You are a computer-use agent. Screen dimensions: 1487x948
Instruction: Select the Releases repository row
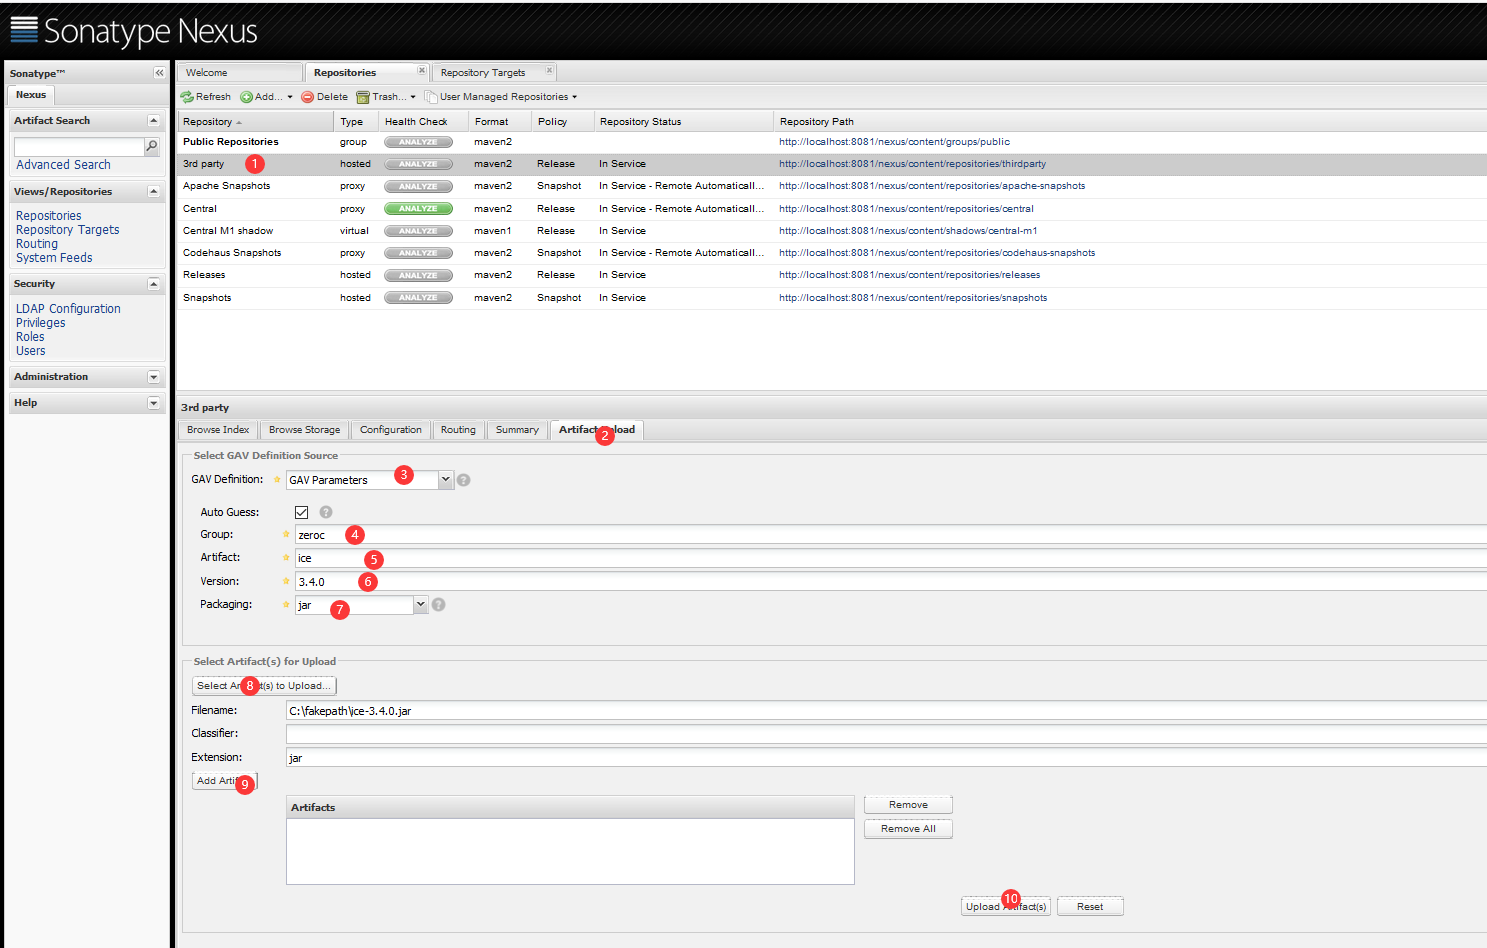[x=832, y=275]
